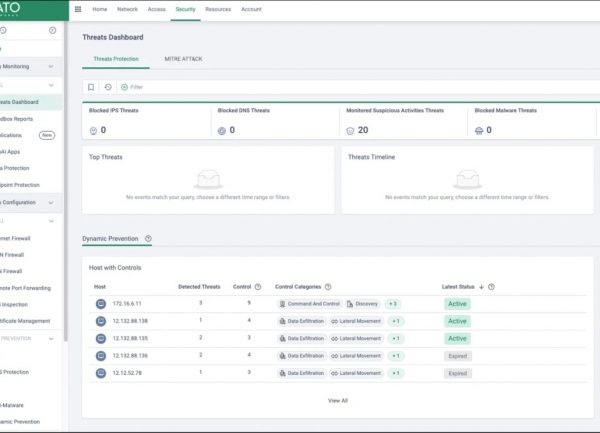600x433 pixels.
Task: Open the Resources top menu
Action: pos(218,9)
